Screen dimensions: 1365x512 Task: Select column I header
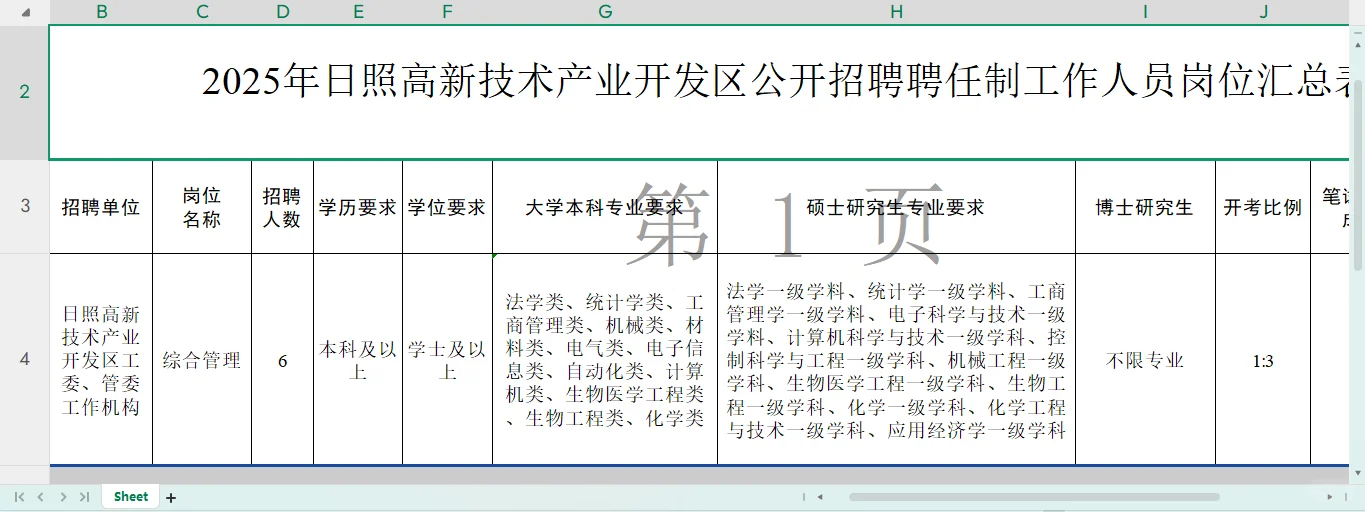point(1145,12)
